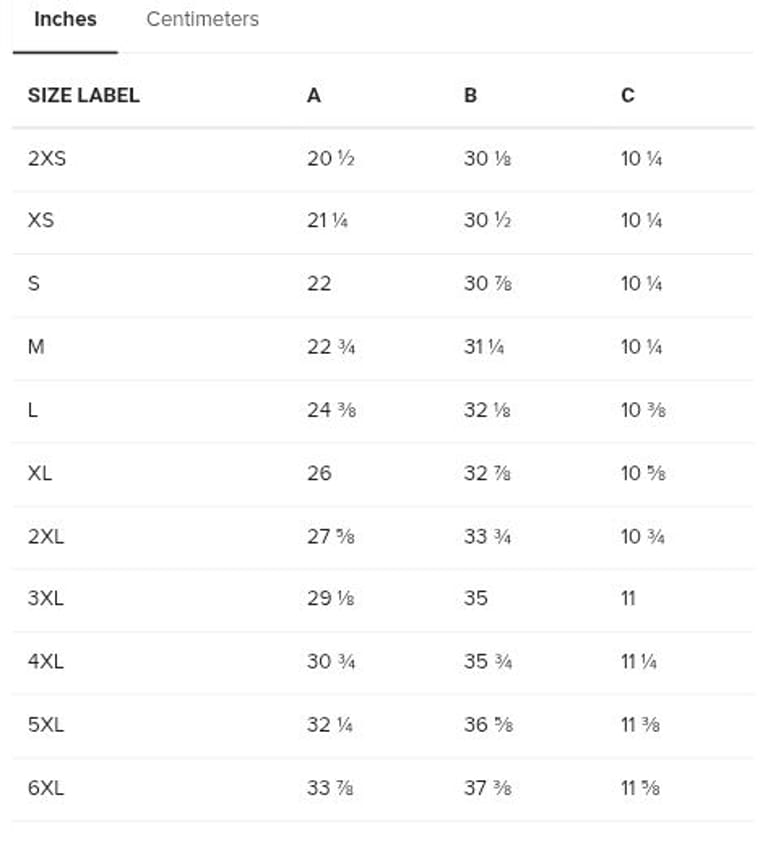Screen dimensions: 768x842
Task: Click the S size label
Action: pyautogui.click(x=34, y=284)
